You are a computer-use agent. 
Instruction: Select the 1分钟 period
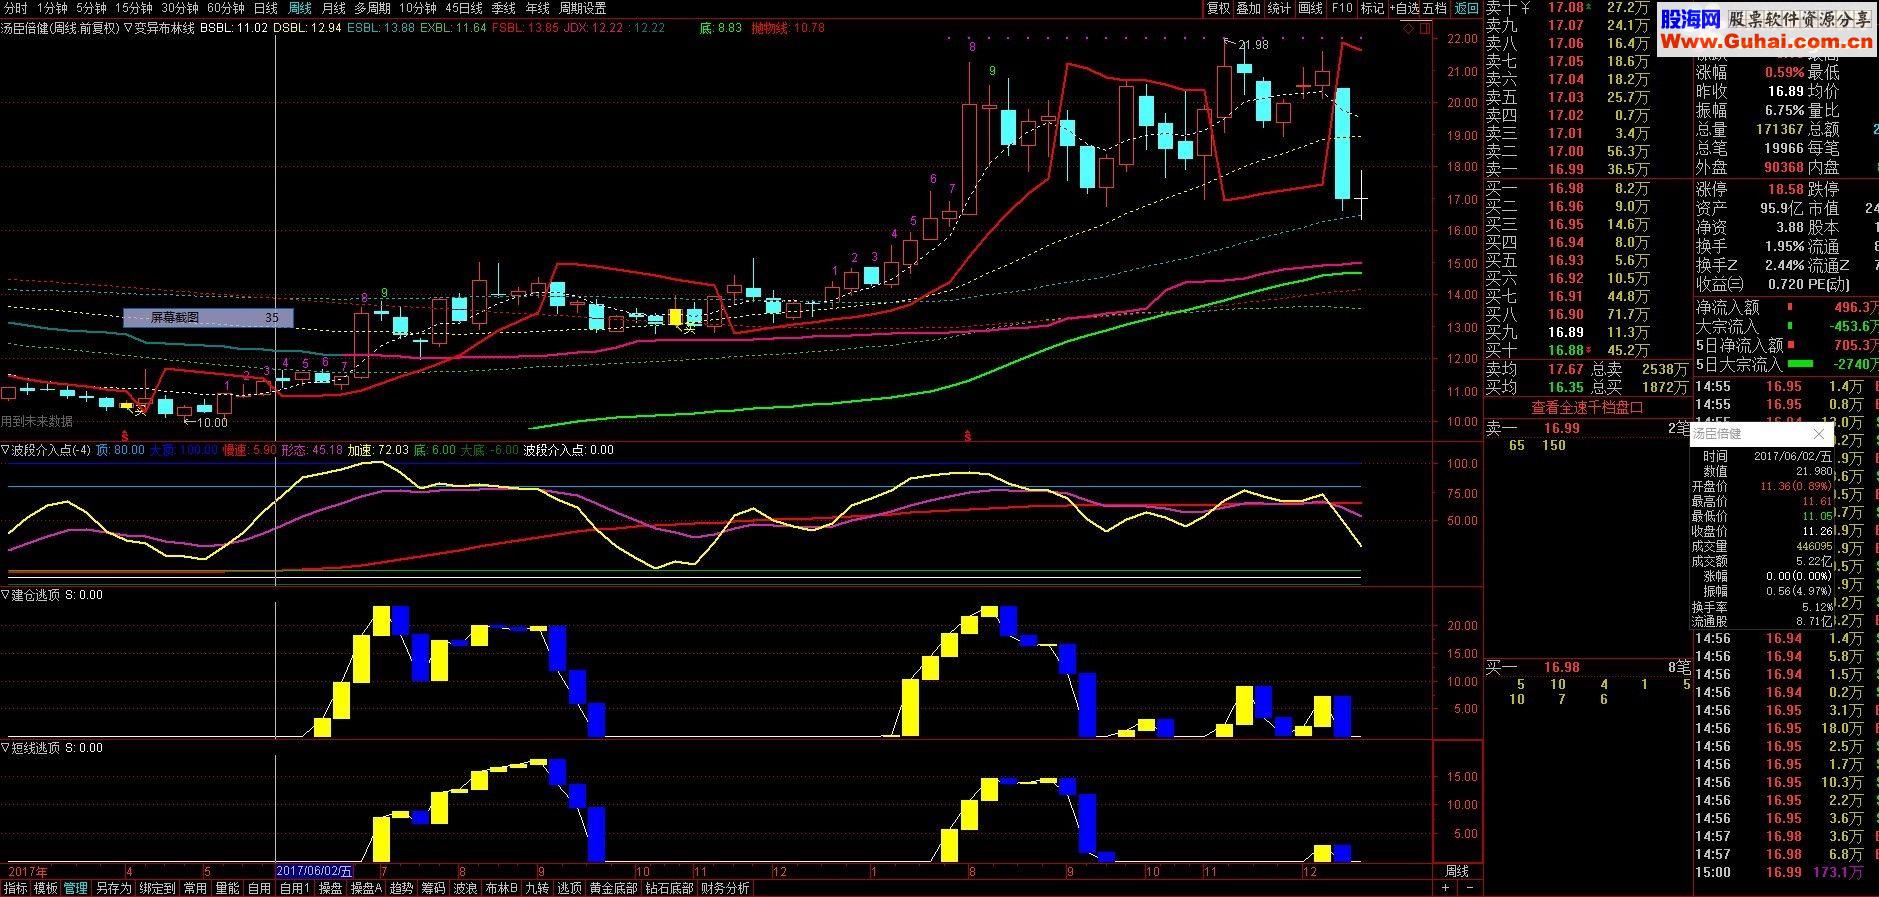[x=52, y=8]
